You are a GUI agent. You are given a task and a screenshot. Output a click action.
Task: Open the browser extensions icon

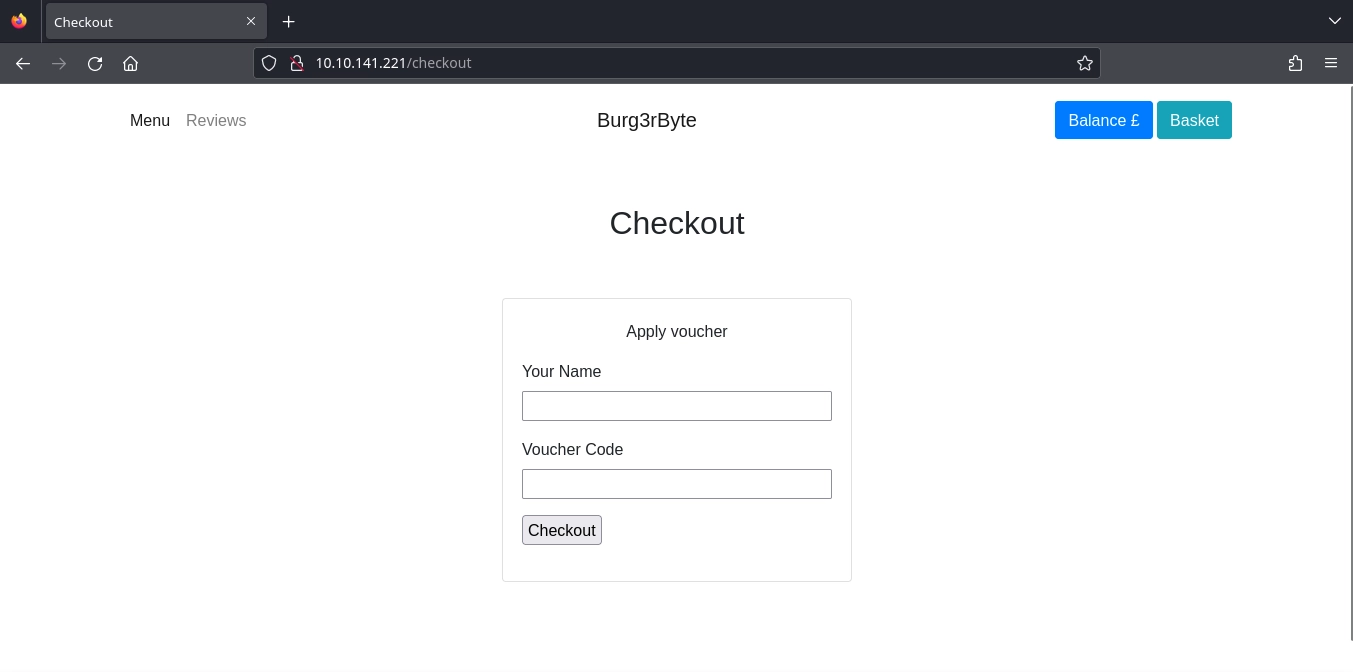point(1295,63)
